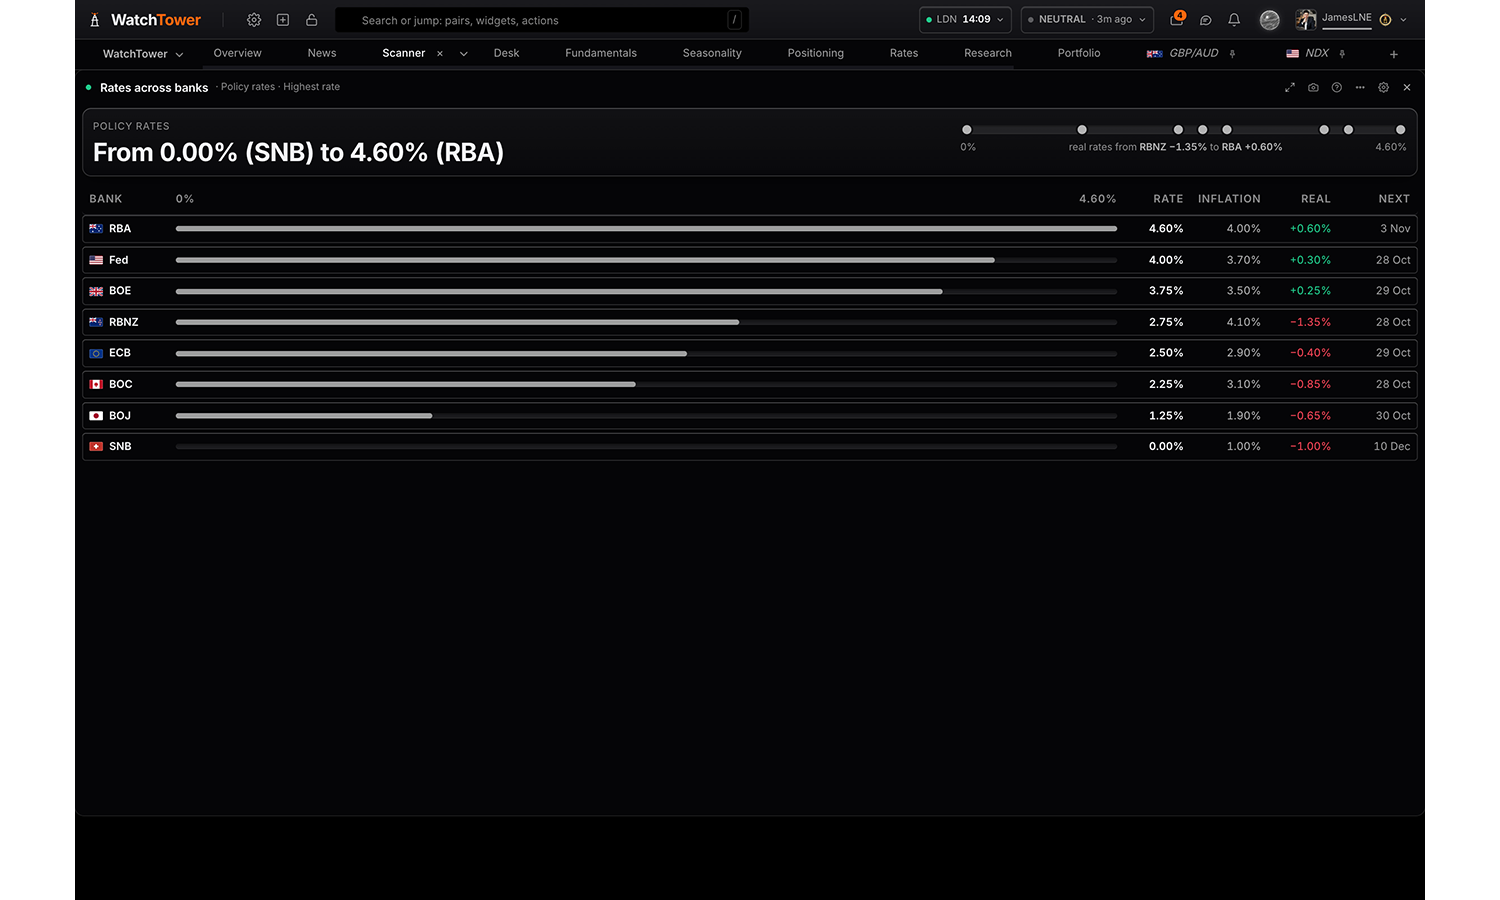Open the inbox icon with badge 4

click(x=1177, y=19)
